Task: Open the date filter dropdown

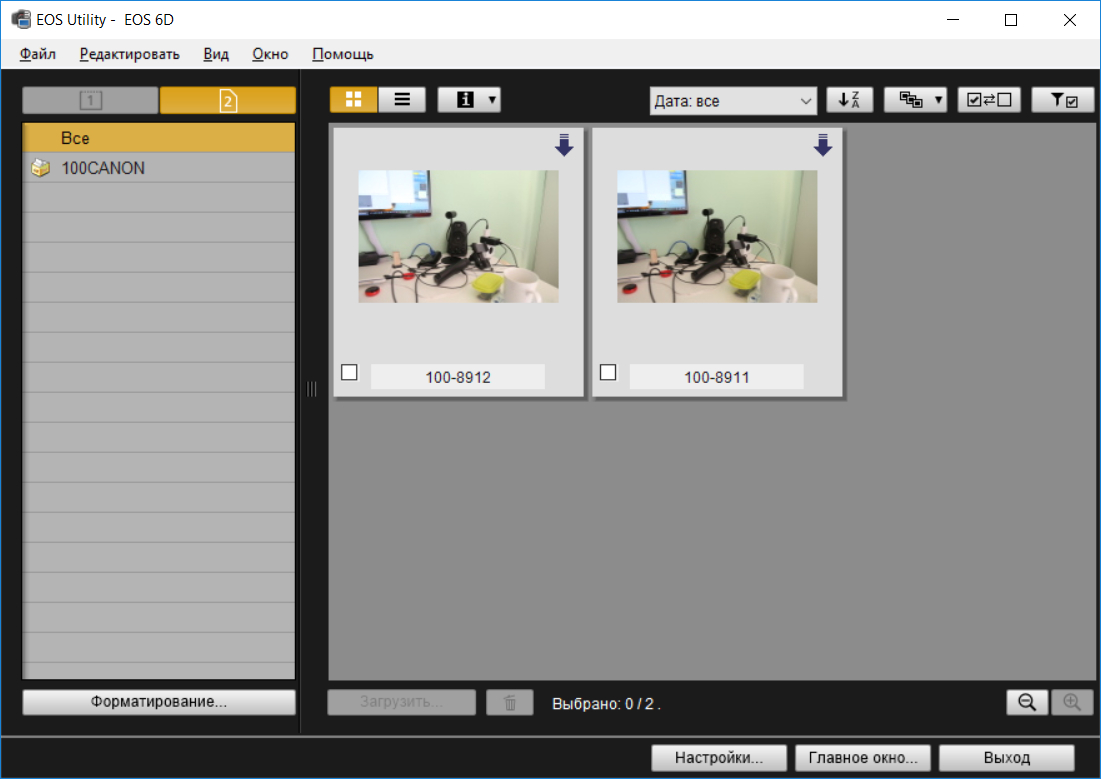Action: [x=734, y=101]
